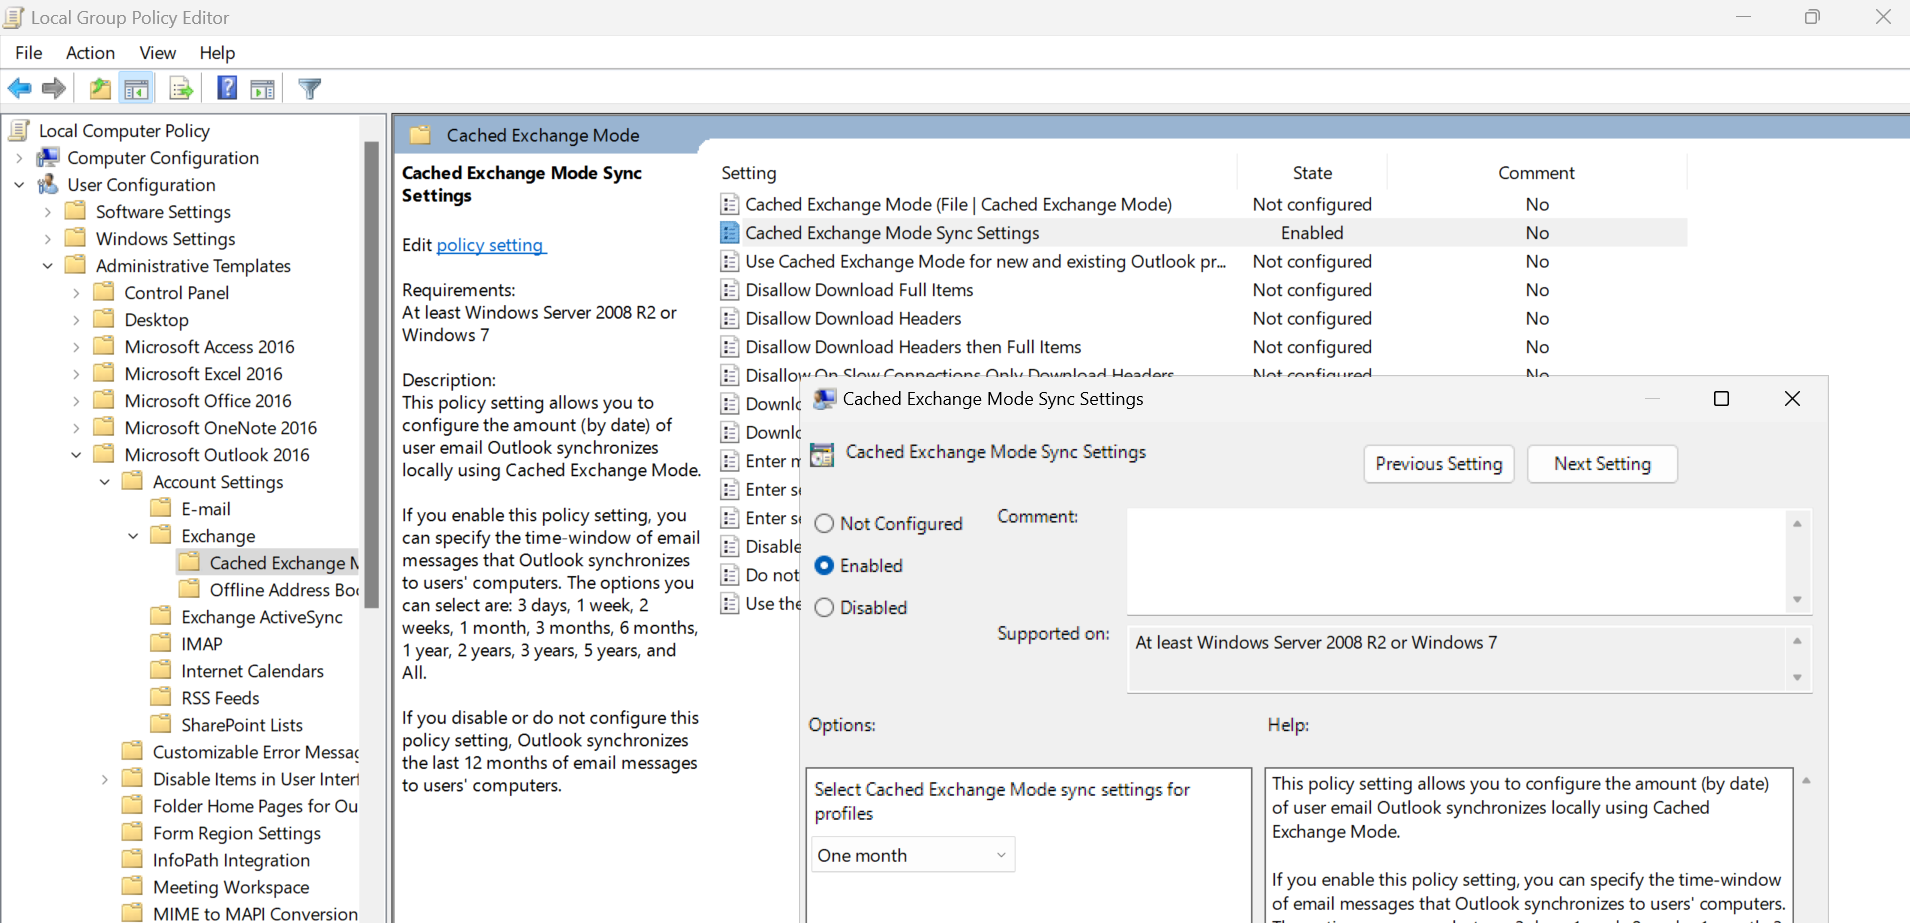Toggle the Show/Hide Action Pane icon
Viewport: 1910px width, 923px height.
click(262, 88)
